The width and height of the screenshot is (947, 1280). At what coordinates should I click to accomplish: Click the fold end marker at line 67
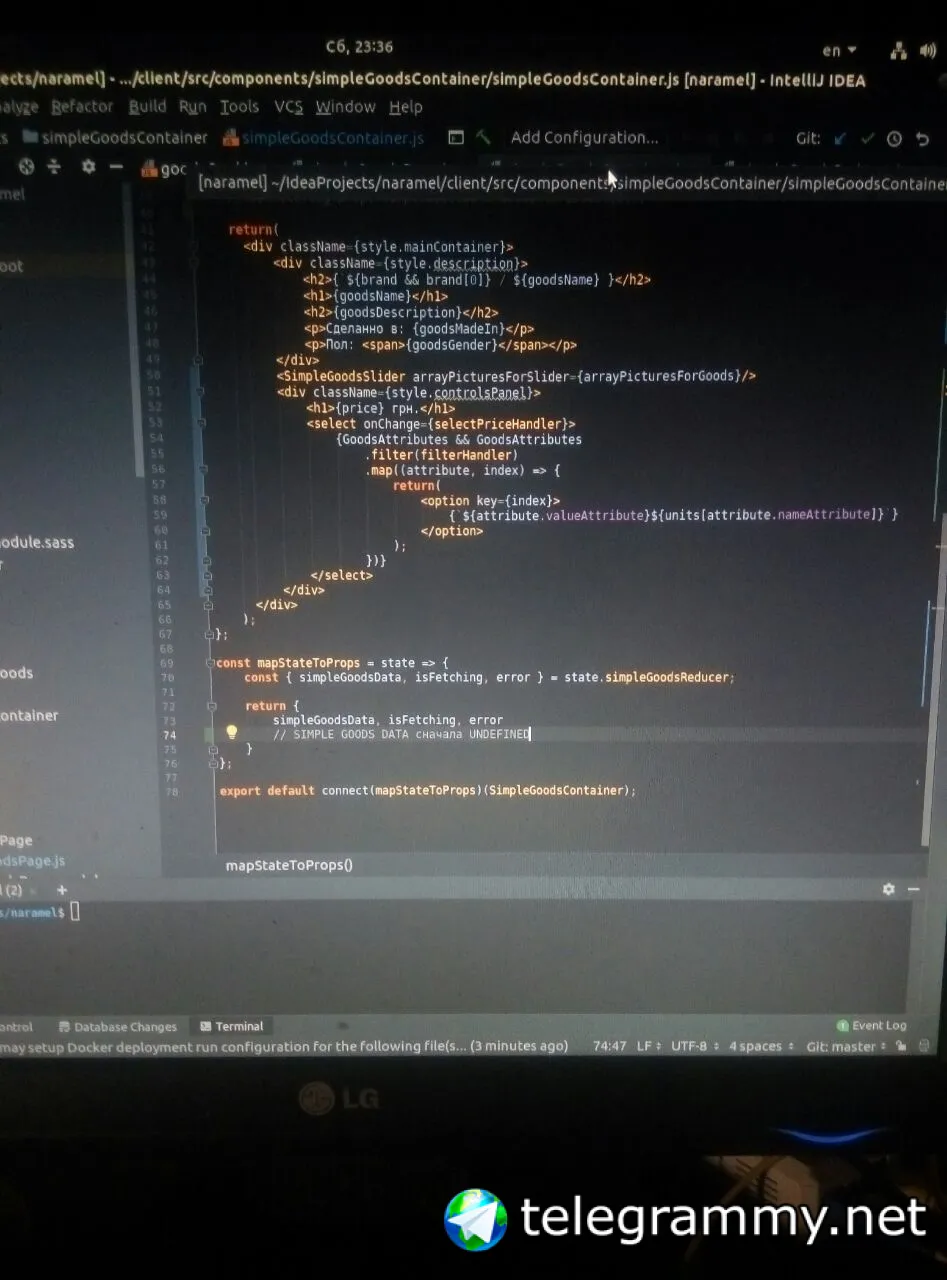(210, 634)
